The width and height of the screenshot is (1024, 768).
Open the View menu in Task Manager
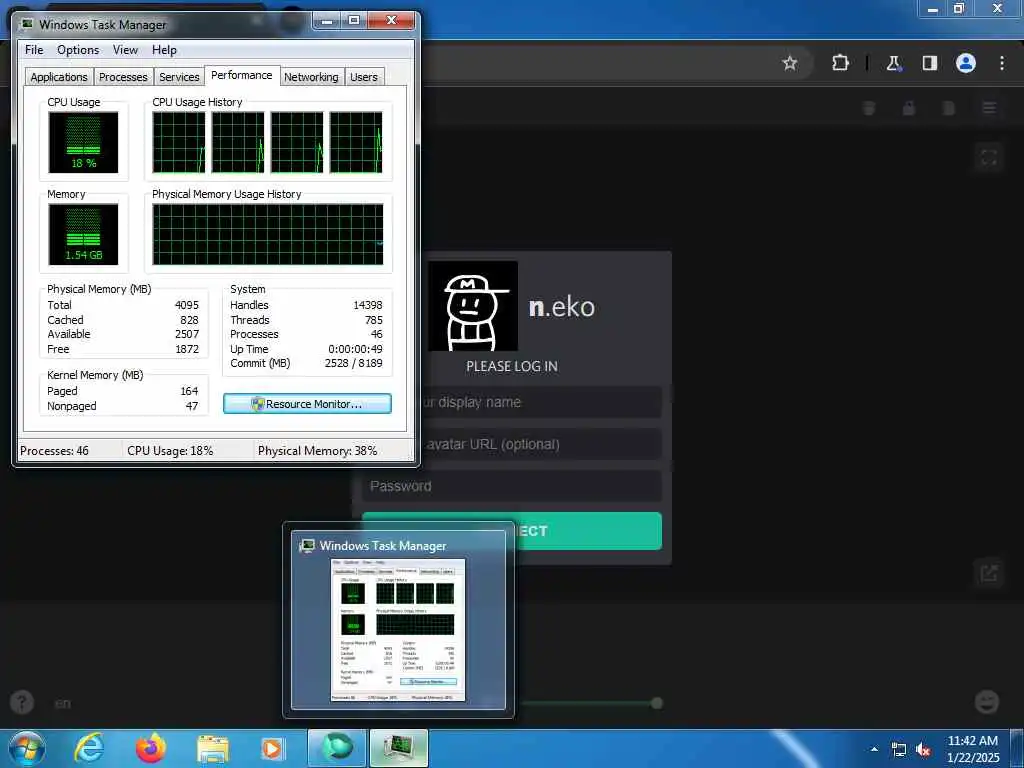point(125,50)
